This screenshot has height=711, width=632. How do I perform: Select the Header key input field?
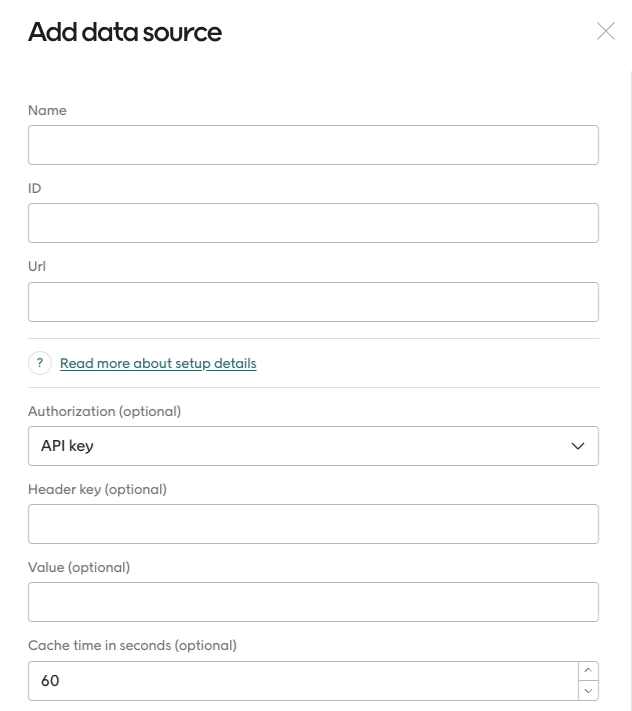pos(313,524)
